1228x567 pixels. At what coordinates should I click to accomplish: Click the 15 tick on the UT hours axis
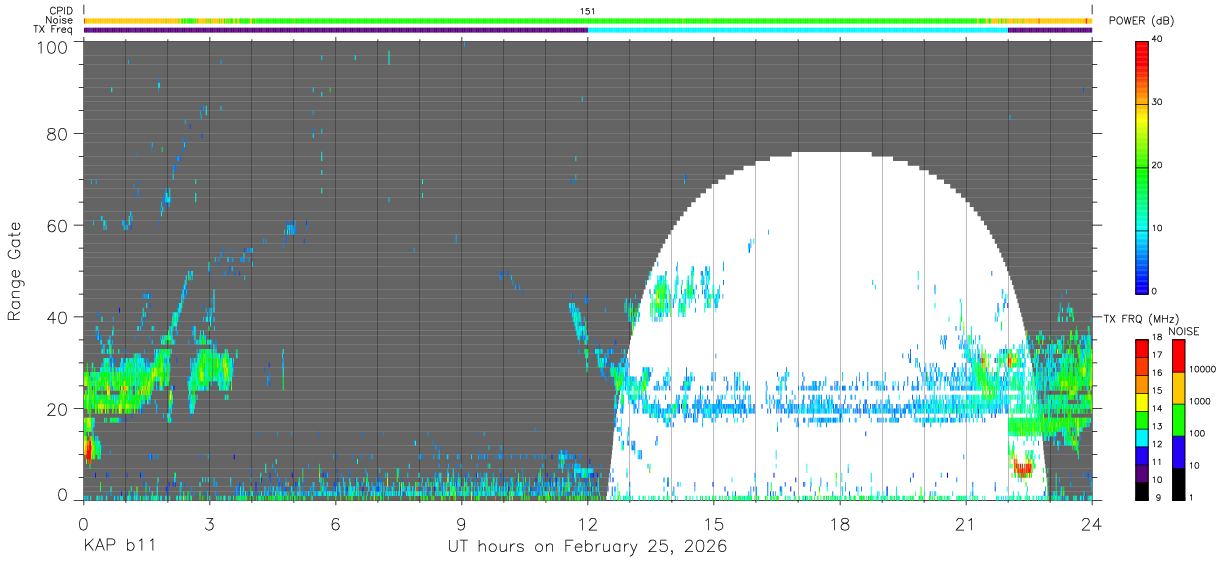click(x=713, y=524)
